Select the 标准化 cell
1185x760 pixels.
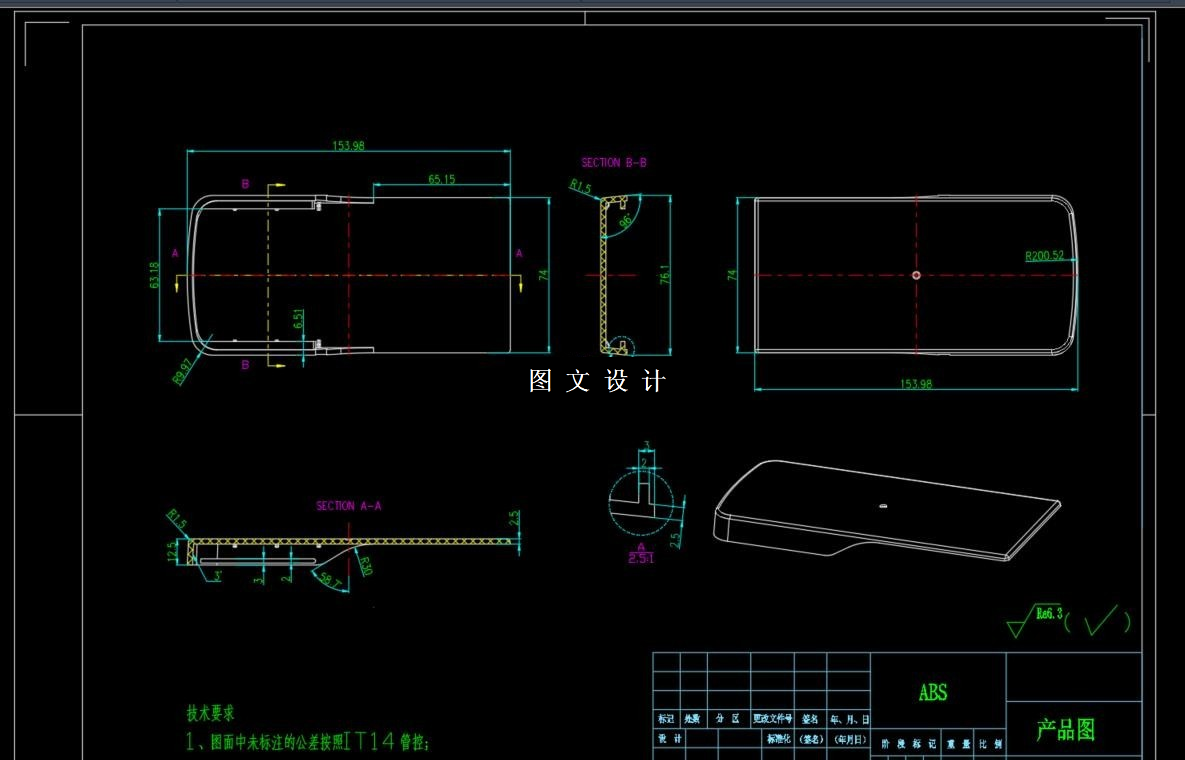click(778, 739)
